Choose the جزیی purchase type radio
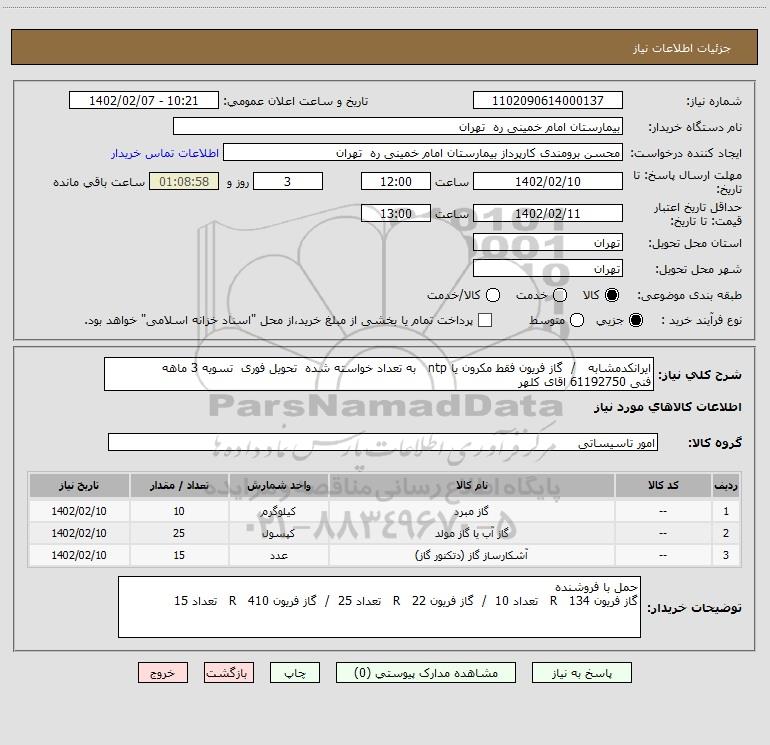The width and height of the screenshot is (770, 745). point(636,320)
